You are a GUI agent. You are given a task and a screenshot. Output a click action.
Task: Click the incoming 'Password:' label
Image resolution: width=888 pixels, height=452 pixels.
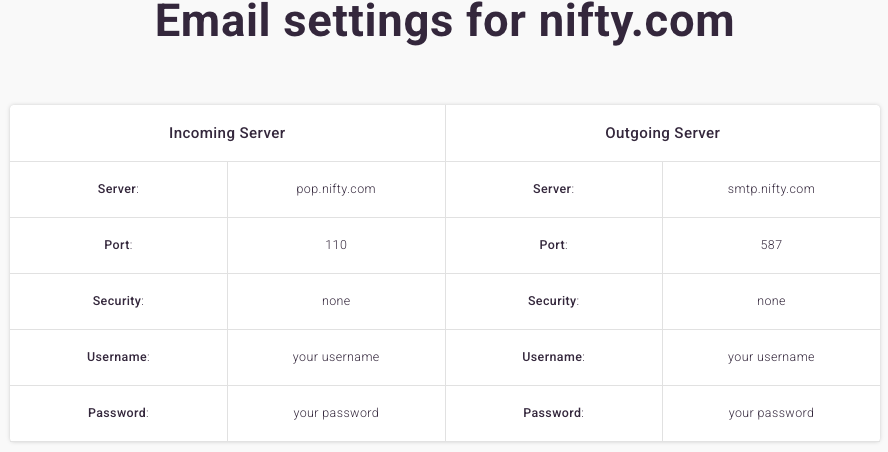coord(118,413)
